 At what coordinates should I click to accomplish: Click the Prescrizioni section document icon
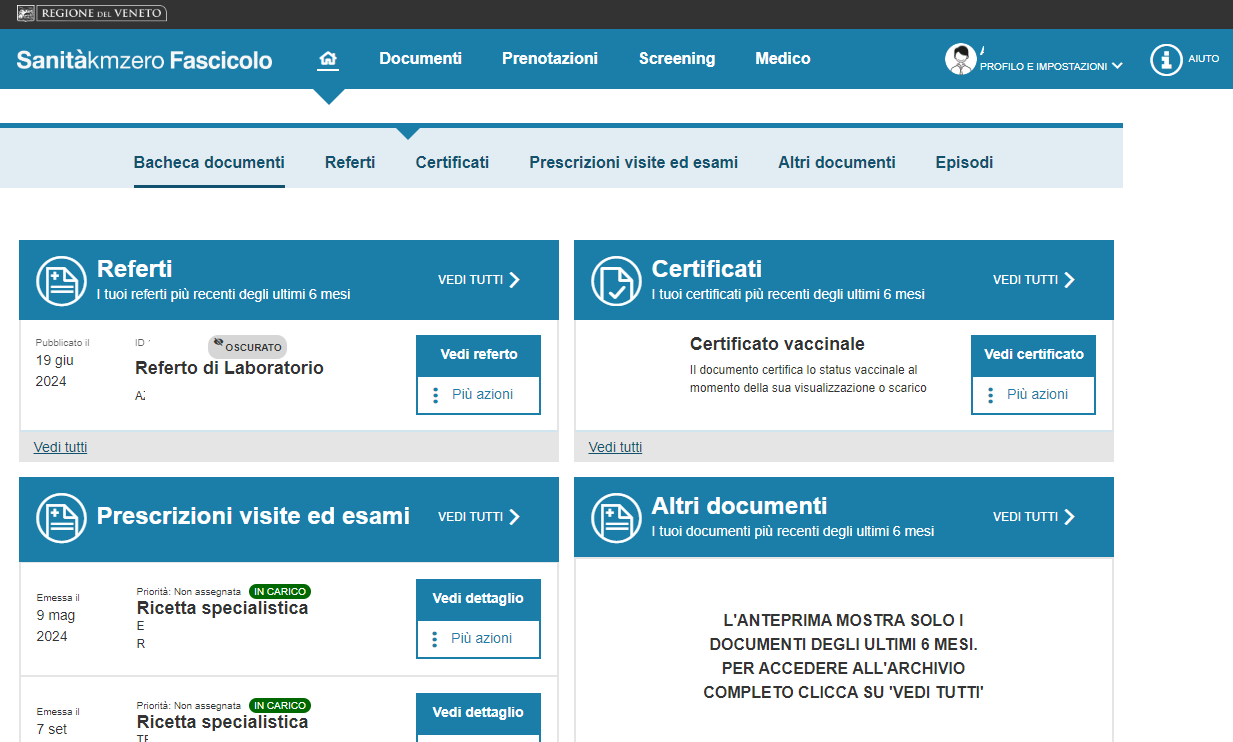62,518
